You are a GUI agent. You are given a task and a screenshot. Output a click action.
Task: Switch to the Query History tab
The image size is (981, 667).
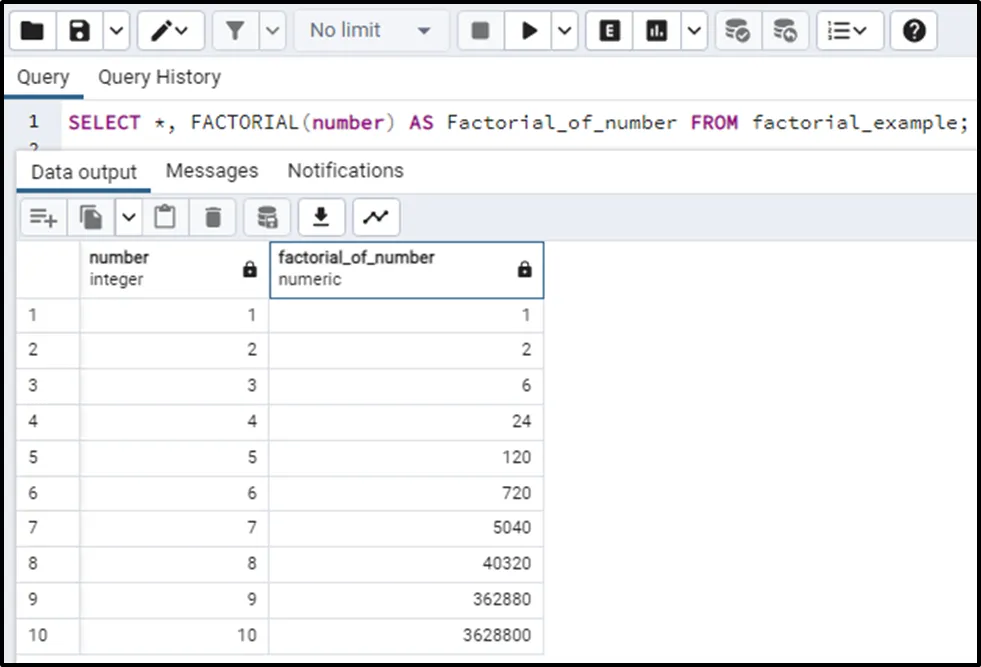pyautogui.click(x=159, y=77)
